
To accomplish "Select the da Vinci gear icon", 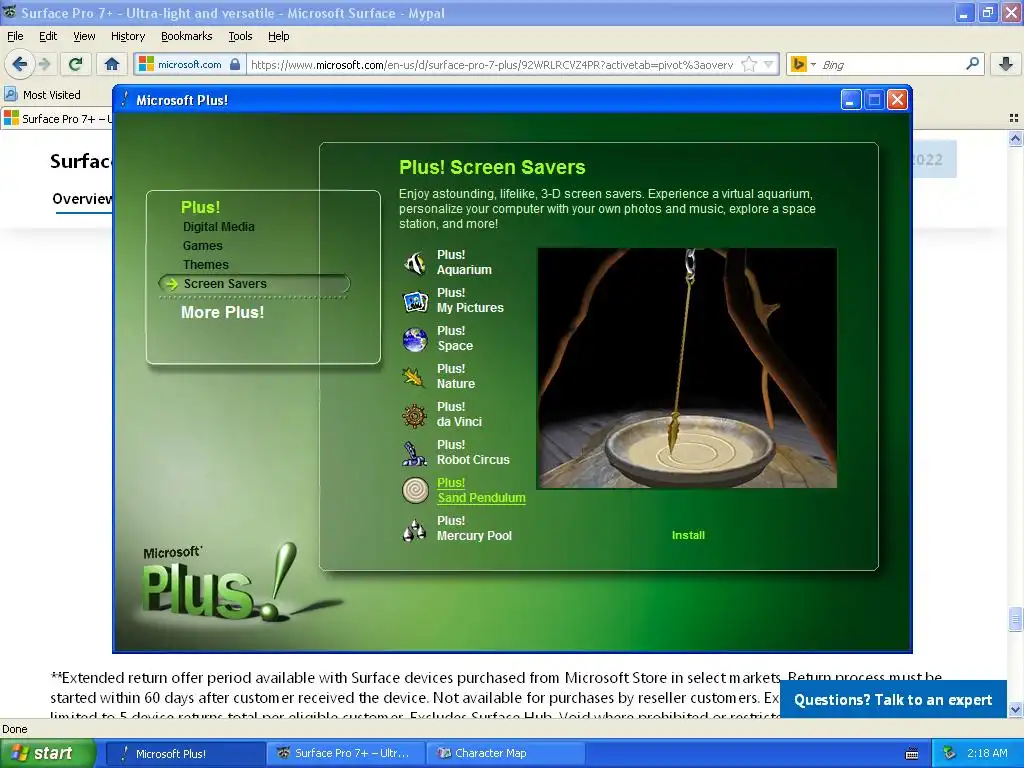I will (415, 415).
